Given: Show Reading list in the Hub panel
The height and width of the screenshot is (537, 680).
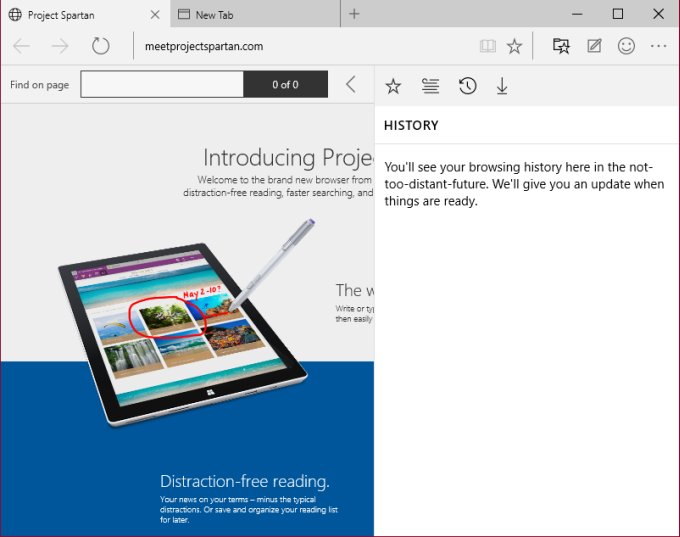Looking at the screenshot, I should click(430, 86).
